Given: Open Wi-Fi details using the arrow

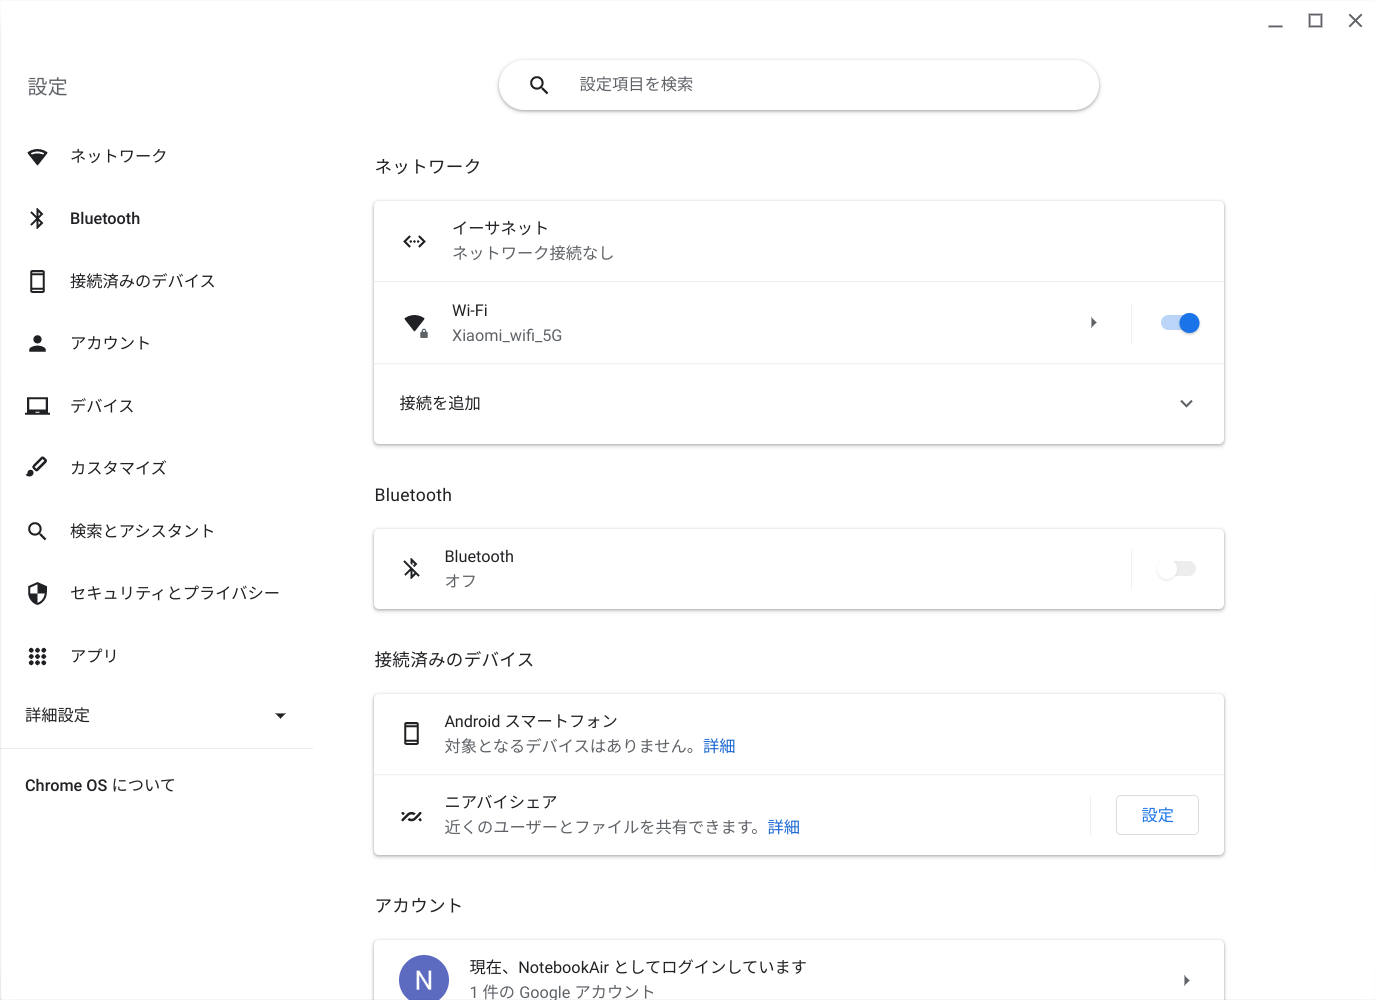Looking at the screenshot, I should [x=1093, y=323].
